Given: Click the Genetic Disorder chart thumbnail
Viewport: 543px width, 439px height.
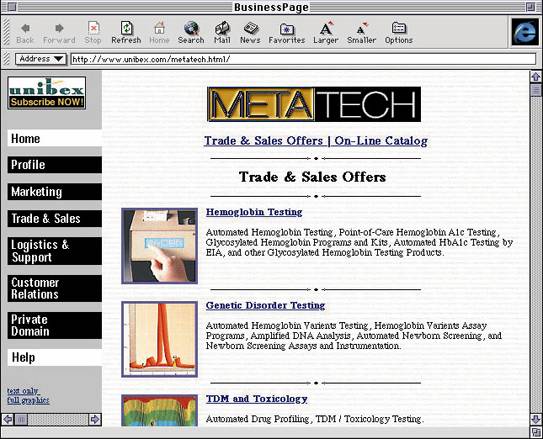Looking at the screenshot, I should click(160, 339).
